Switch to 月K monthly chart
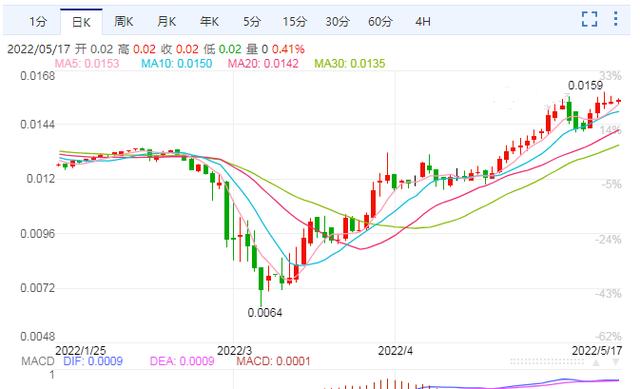The height and width of the screenshot is (389, 640). click(x=166, y=22)
